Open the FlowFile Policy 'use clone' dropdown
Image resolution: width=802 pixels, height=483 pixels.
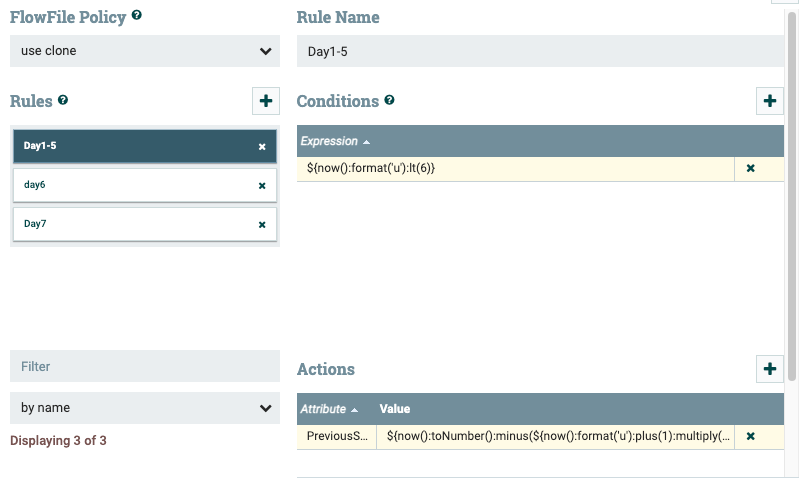tap(145, 51)
